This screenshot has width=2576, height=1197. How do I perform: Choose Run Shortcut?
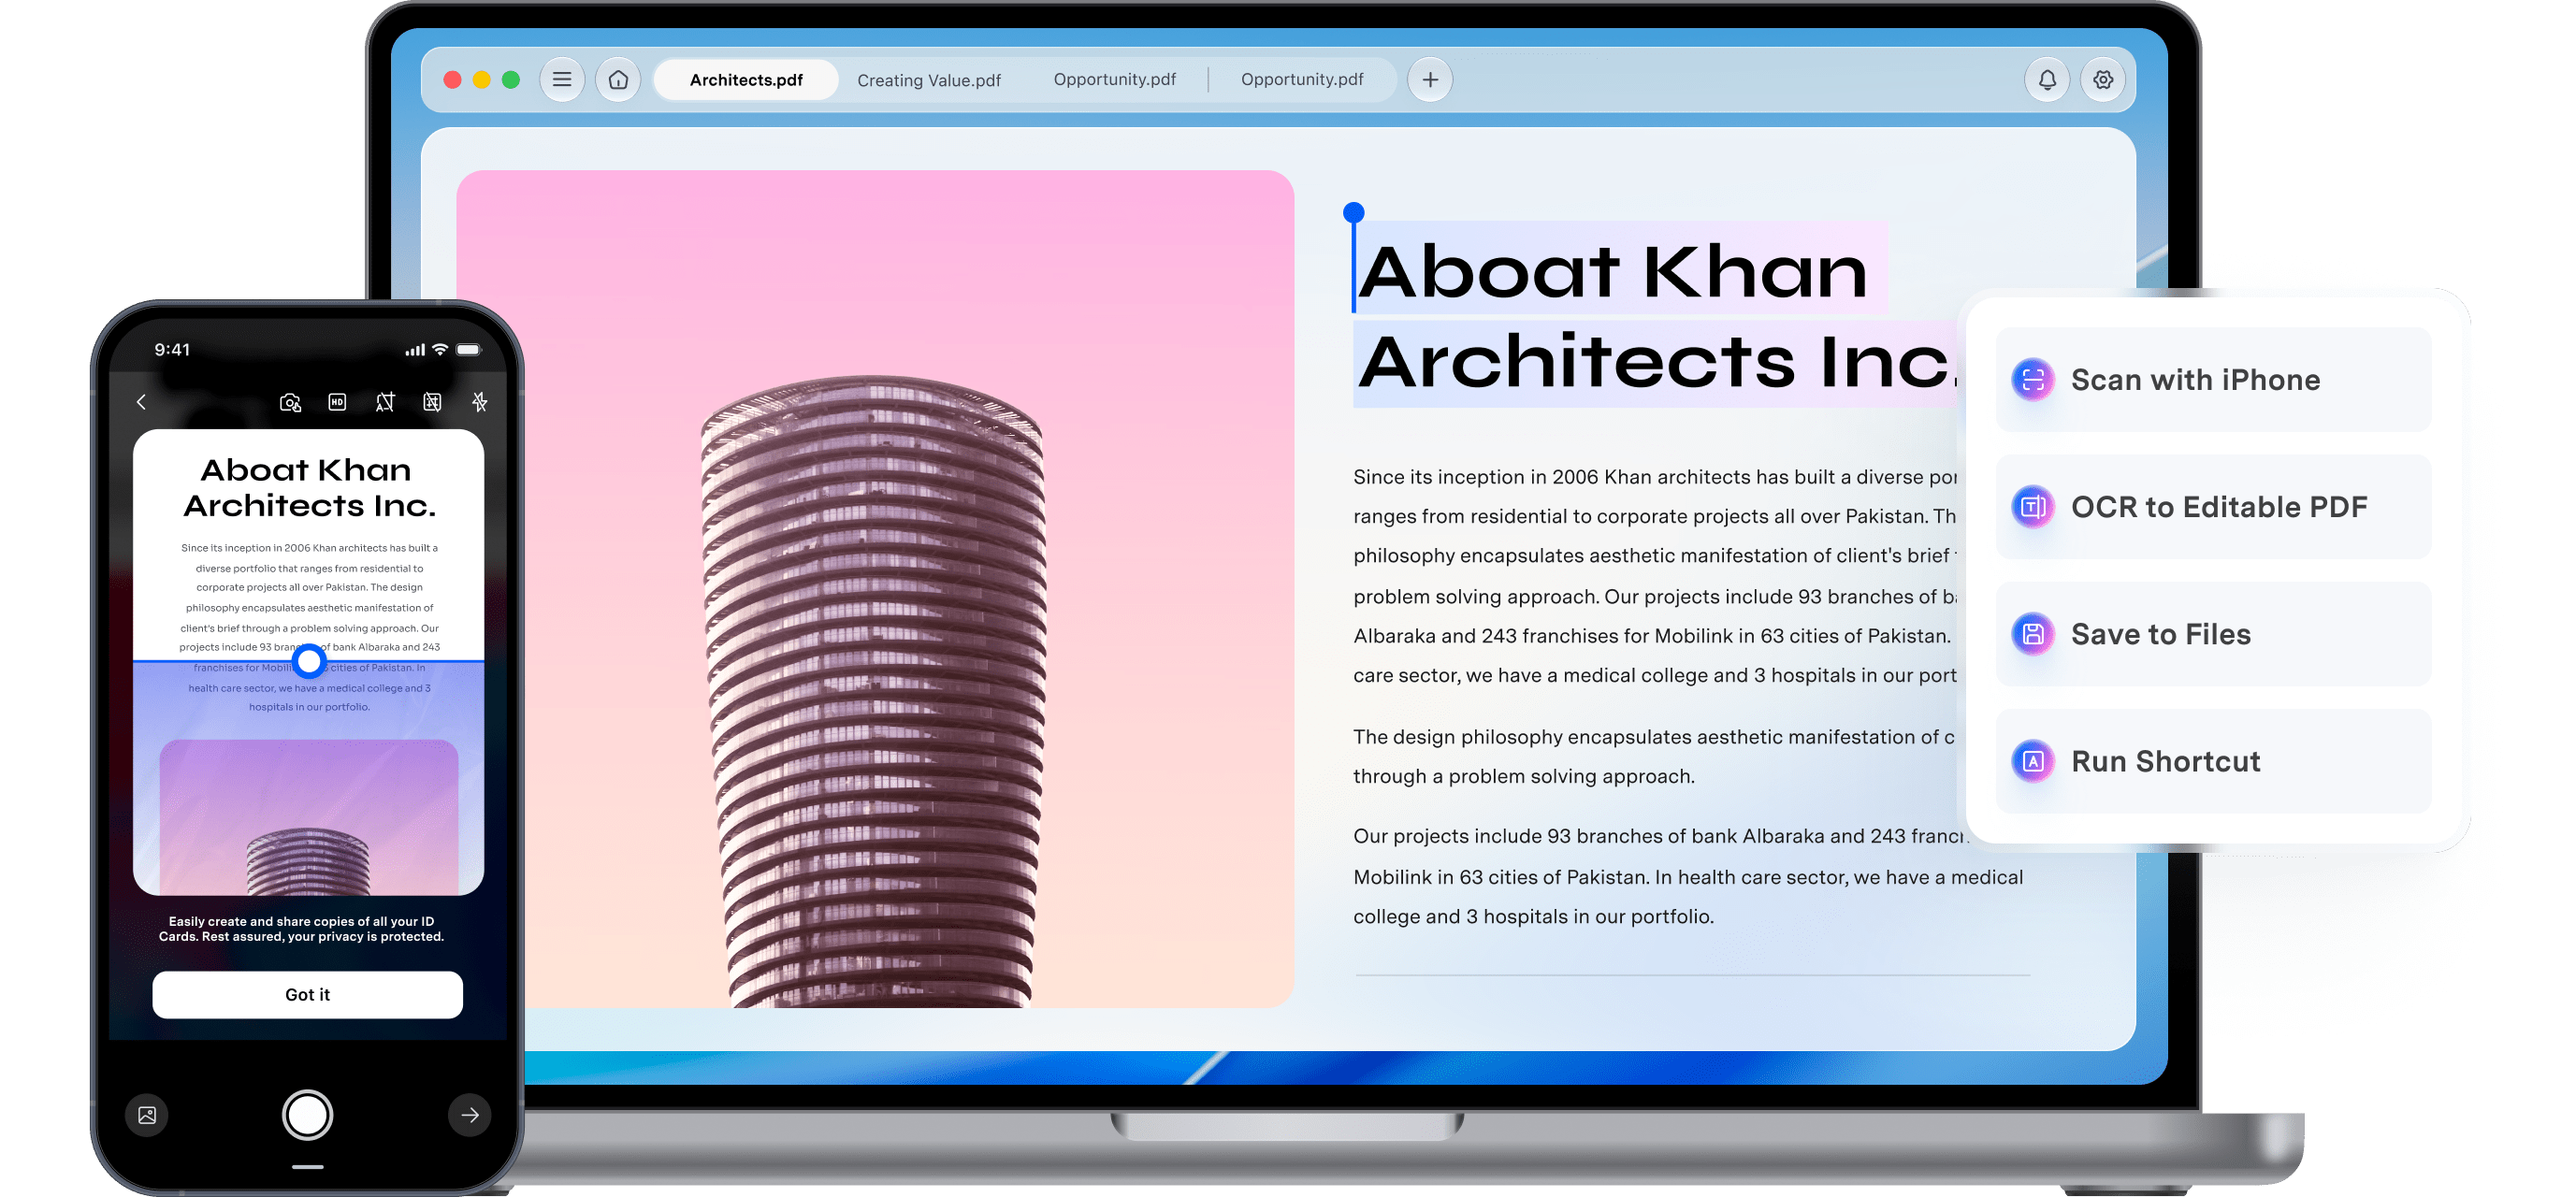click(2213, 760)
